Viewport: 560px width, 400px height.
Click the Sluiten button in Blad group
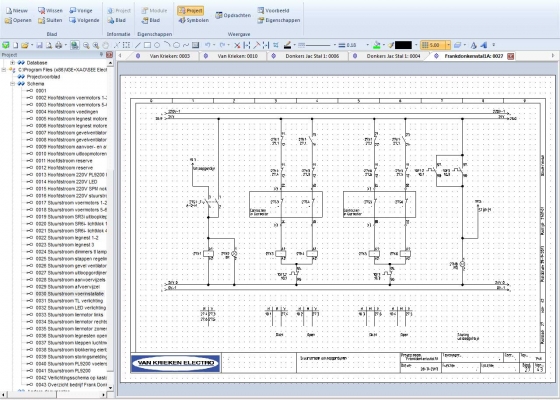[50, 20]
